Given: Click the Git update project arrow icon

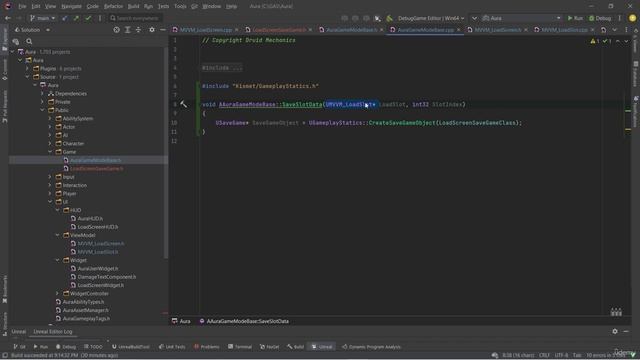Looking at the screenshot, I should click(x=64, y=18).
